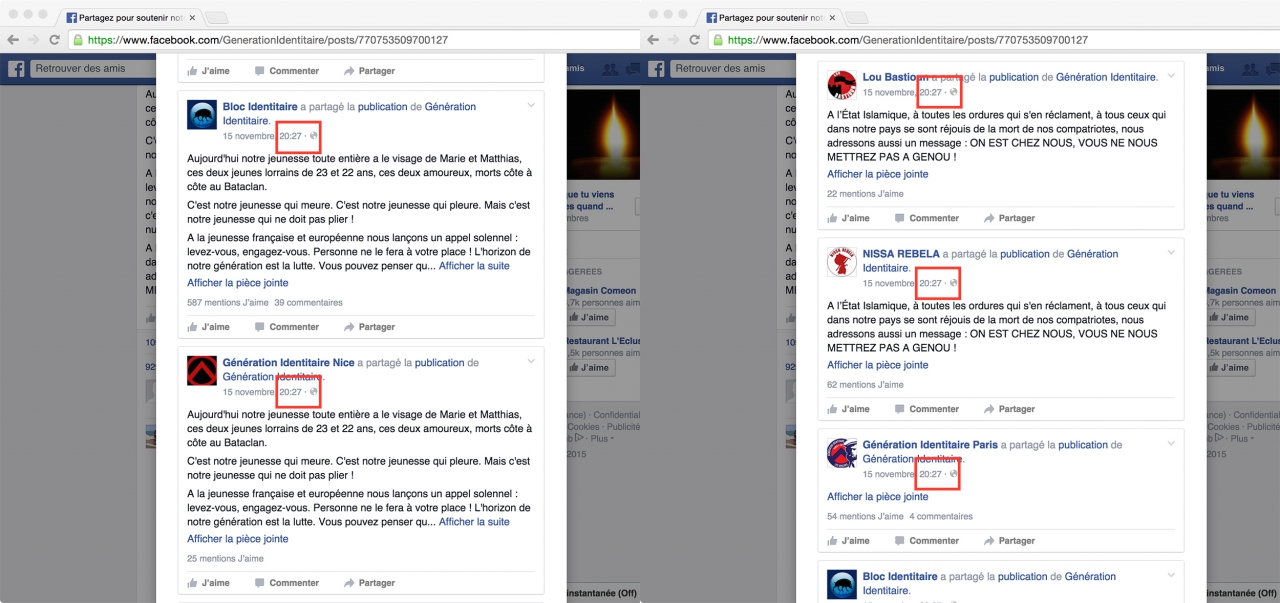Open the options chevron on Lou Bastioun's post

tap(1171, 77)
